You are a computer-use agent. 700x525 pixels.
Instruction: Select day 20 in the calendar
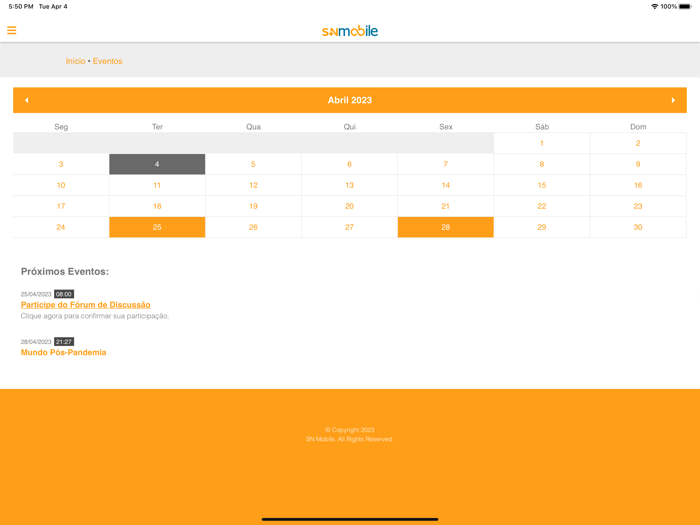click(x=350, y=206)
